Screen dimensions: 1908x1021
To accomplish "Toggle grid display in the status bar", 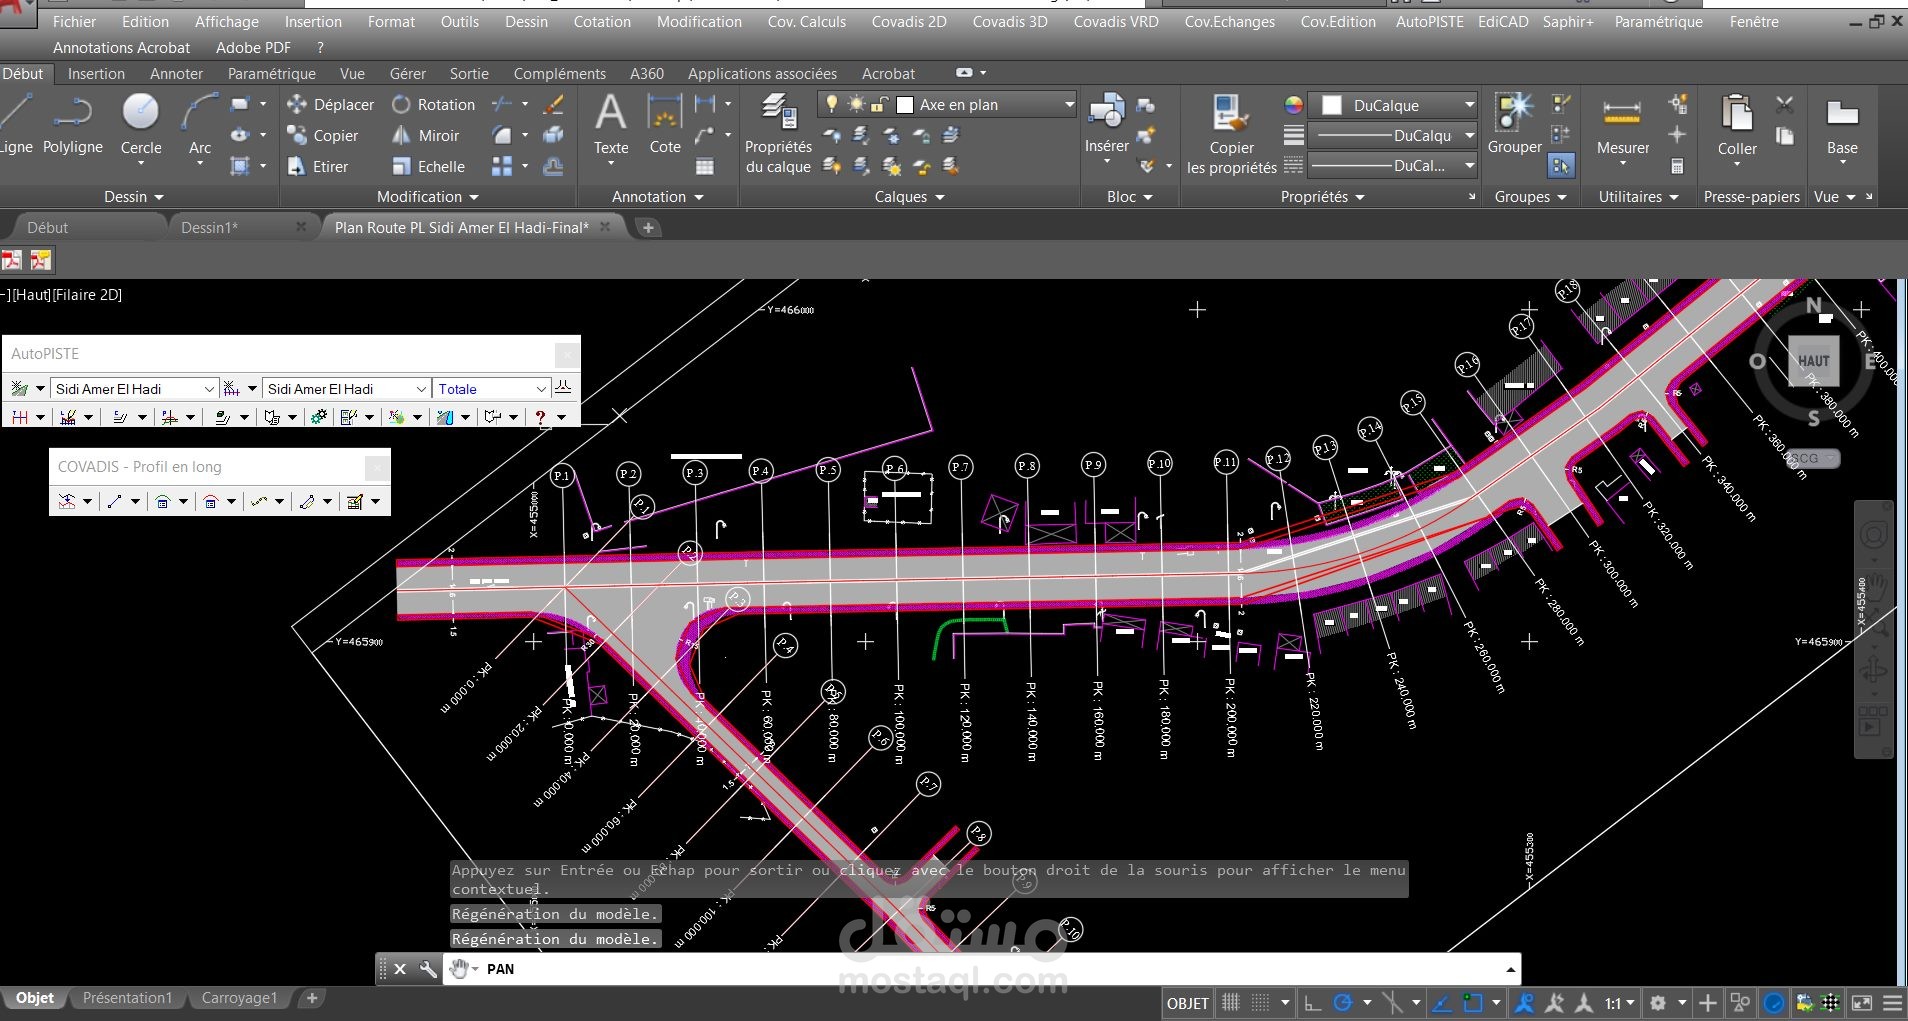I will click(1233, 1002).
